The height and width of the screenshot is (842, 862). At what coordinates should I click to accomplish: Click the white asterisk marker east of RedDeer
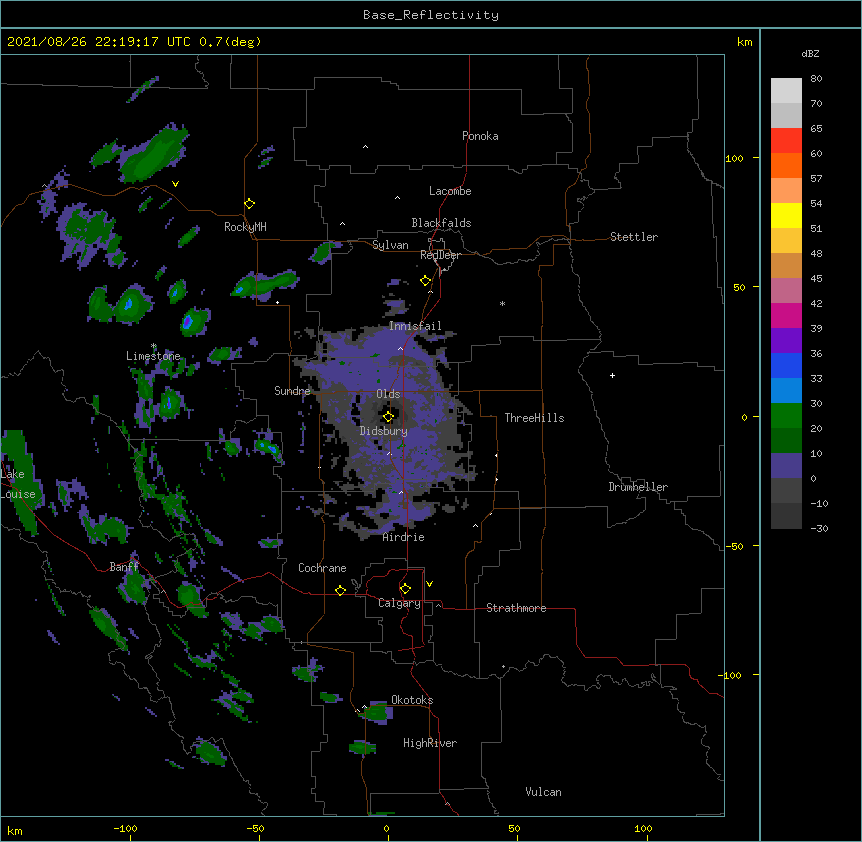[502, 303]
